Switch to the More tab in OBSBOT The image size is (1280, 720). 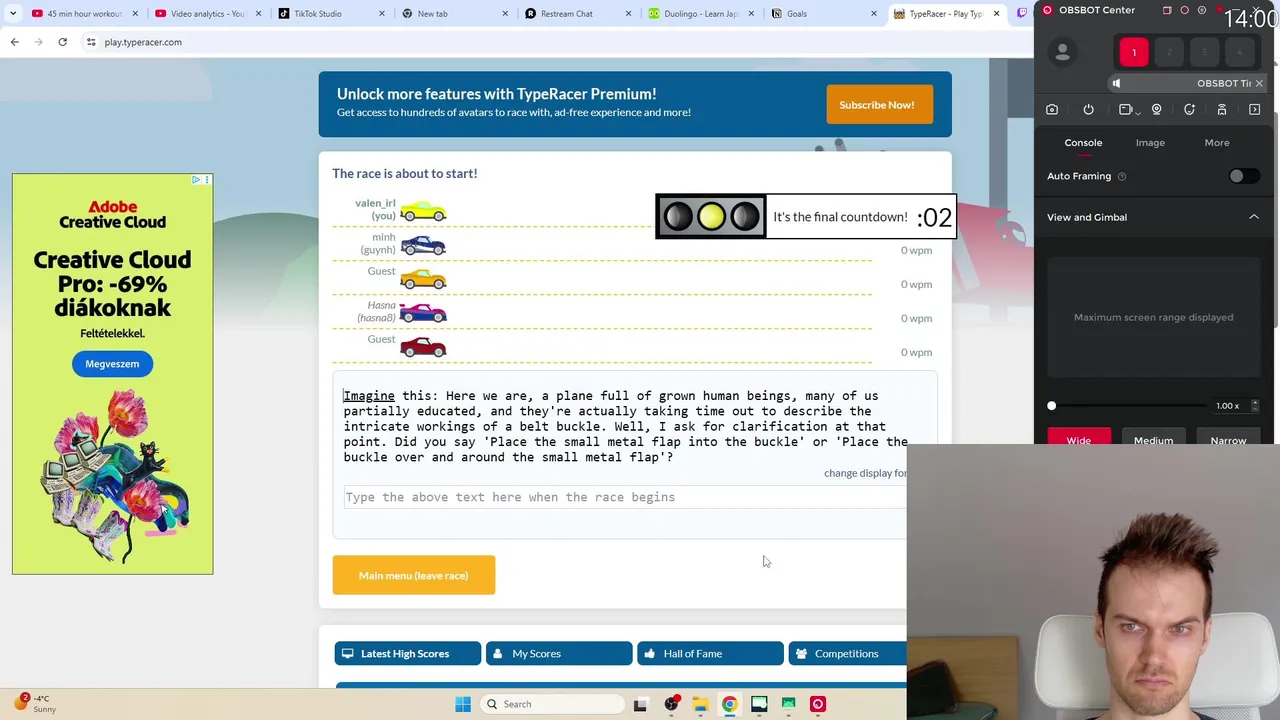[x=1217, y=143]
